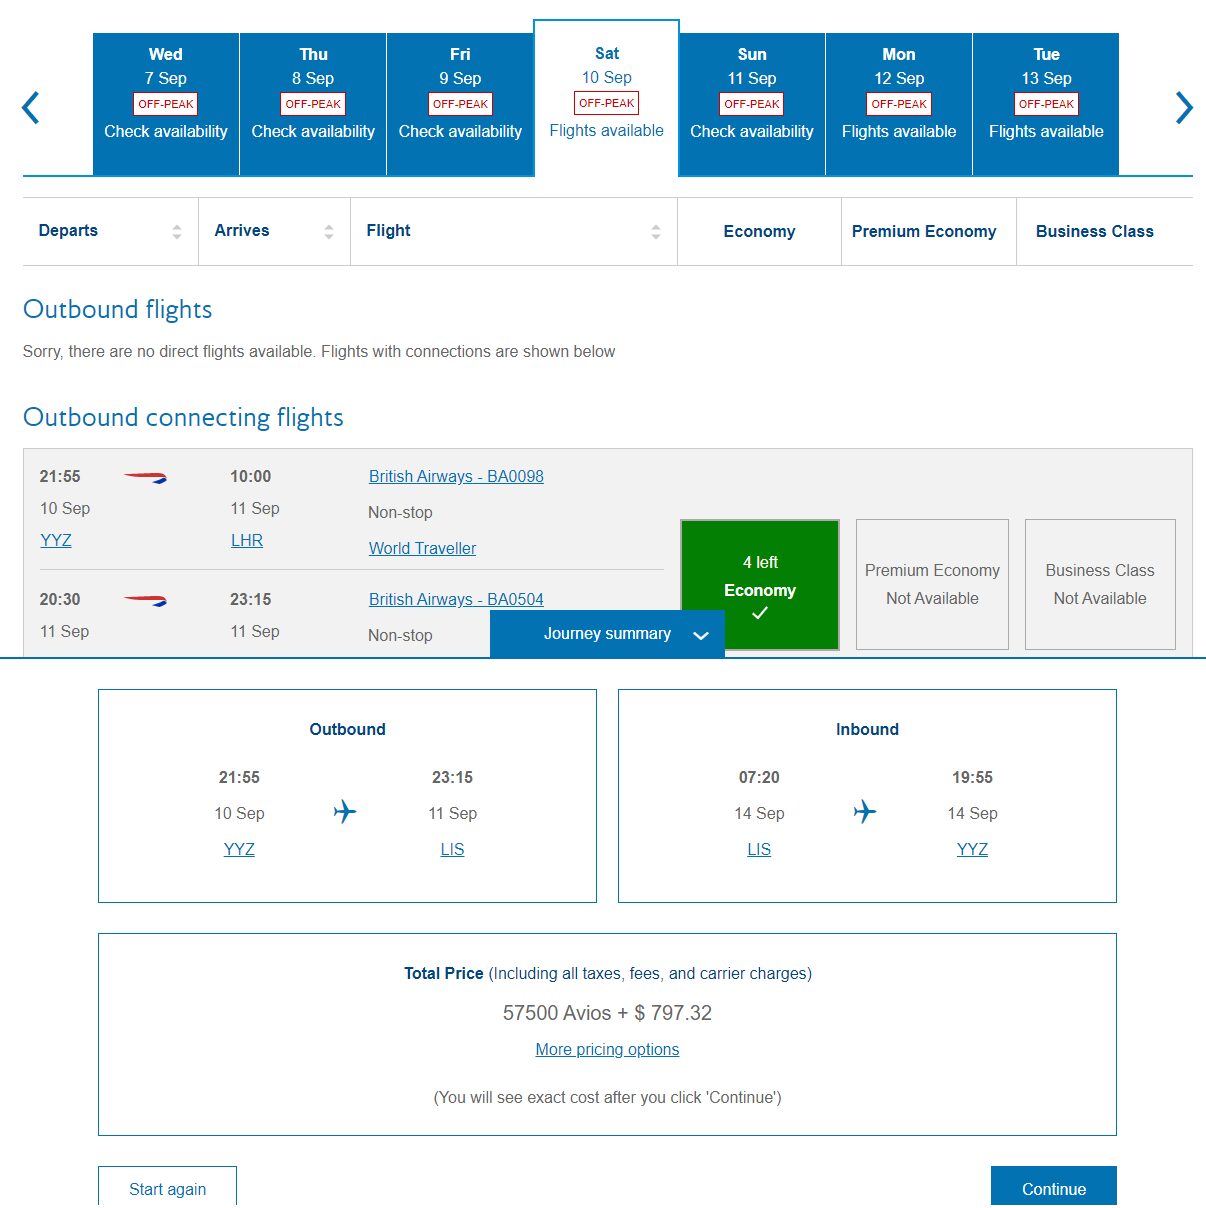Screen dimensions: 1206x1208
Task: Select the Sun 11 Sep date tab
Action: tap(752, 104)
